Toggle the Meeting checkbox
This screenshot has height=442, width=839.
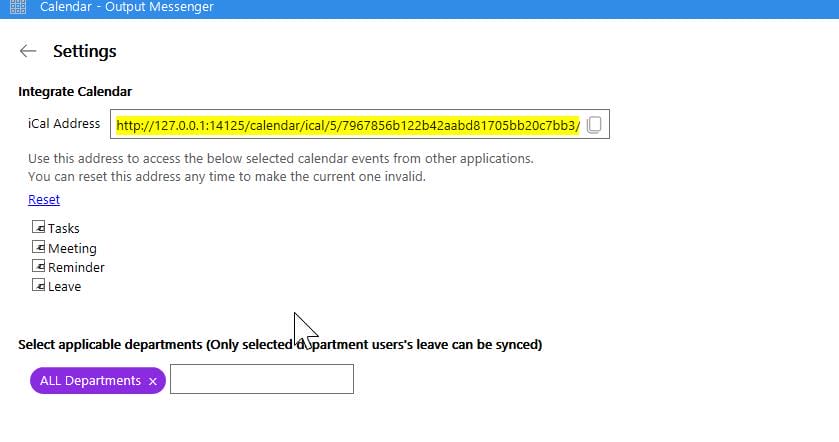(38, 247)
